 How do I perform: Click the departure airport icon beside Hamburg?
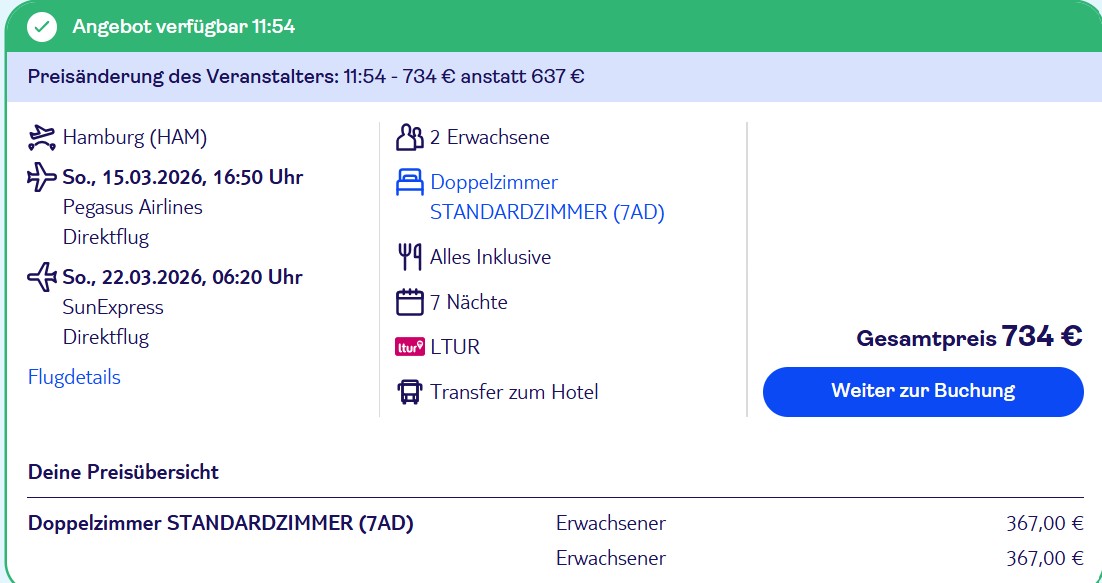pyautogui.click(x=42, y=137)
